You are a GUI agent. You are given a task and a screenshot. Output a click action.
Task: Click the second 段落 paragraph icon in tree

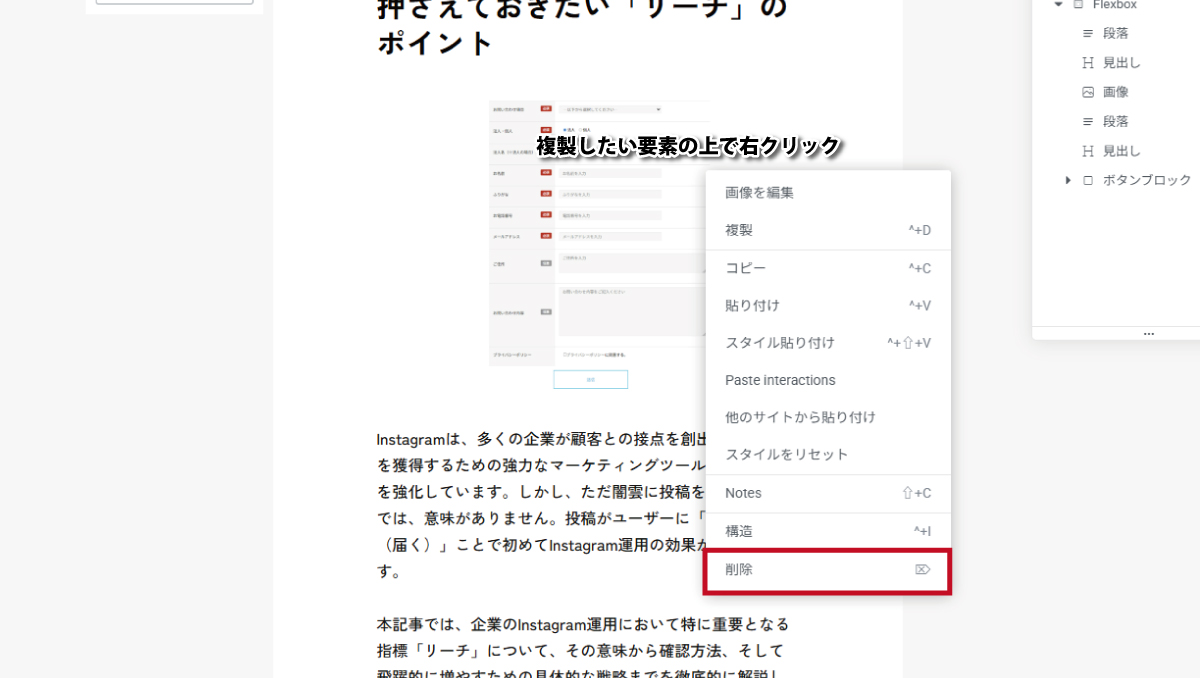[x=1088, y=121]
